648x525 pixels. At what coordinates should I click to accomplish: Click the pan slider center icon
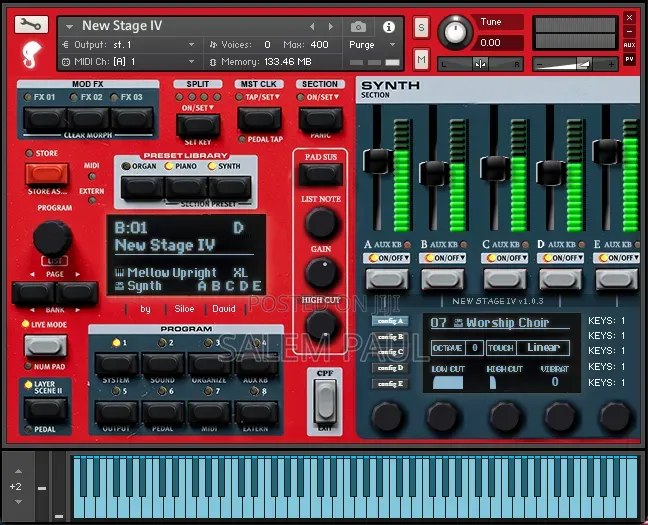pos(480,64)
